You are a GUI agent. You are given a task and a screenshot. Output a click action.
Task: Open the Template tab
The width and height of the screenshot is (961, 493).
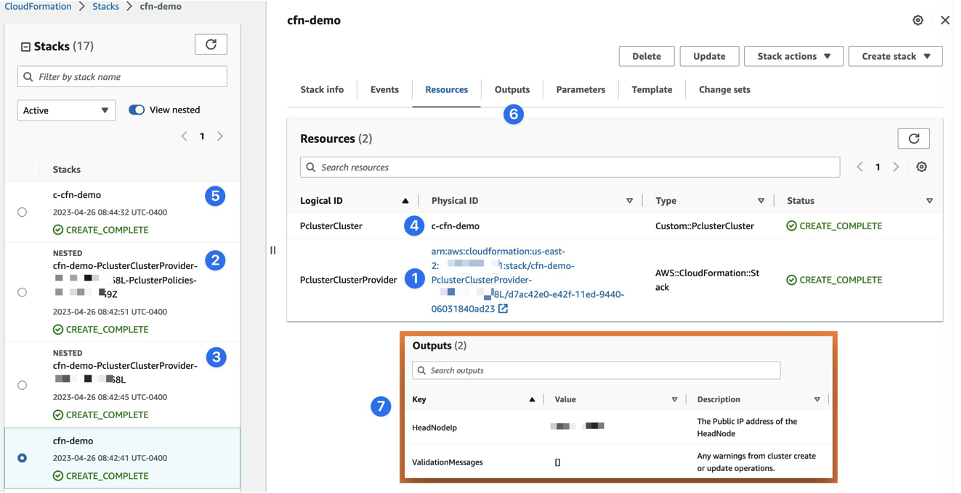click(652, 90)
